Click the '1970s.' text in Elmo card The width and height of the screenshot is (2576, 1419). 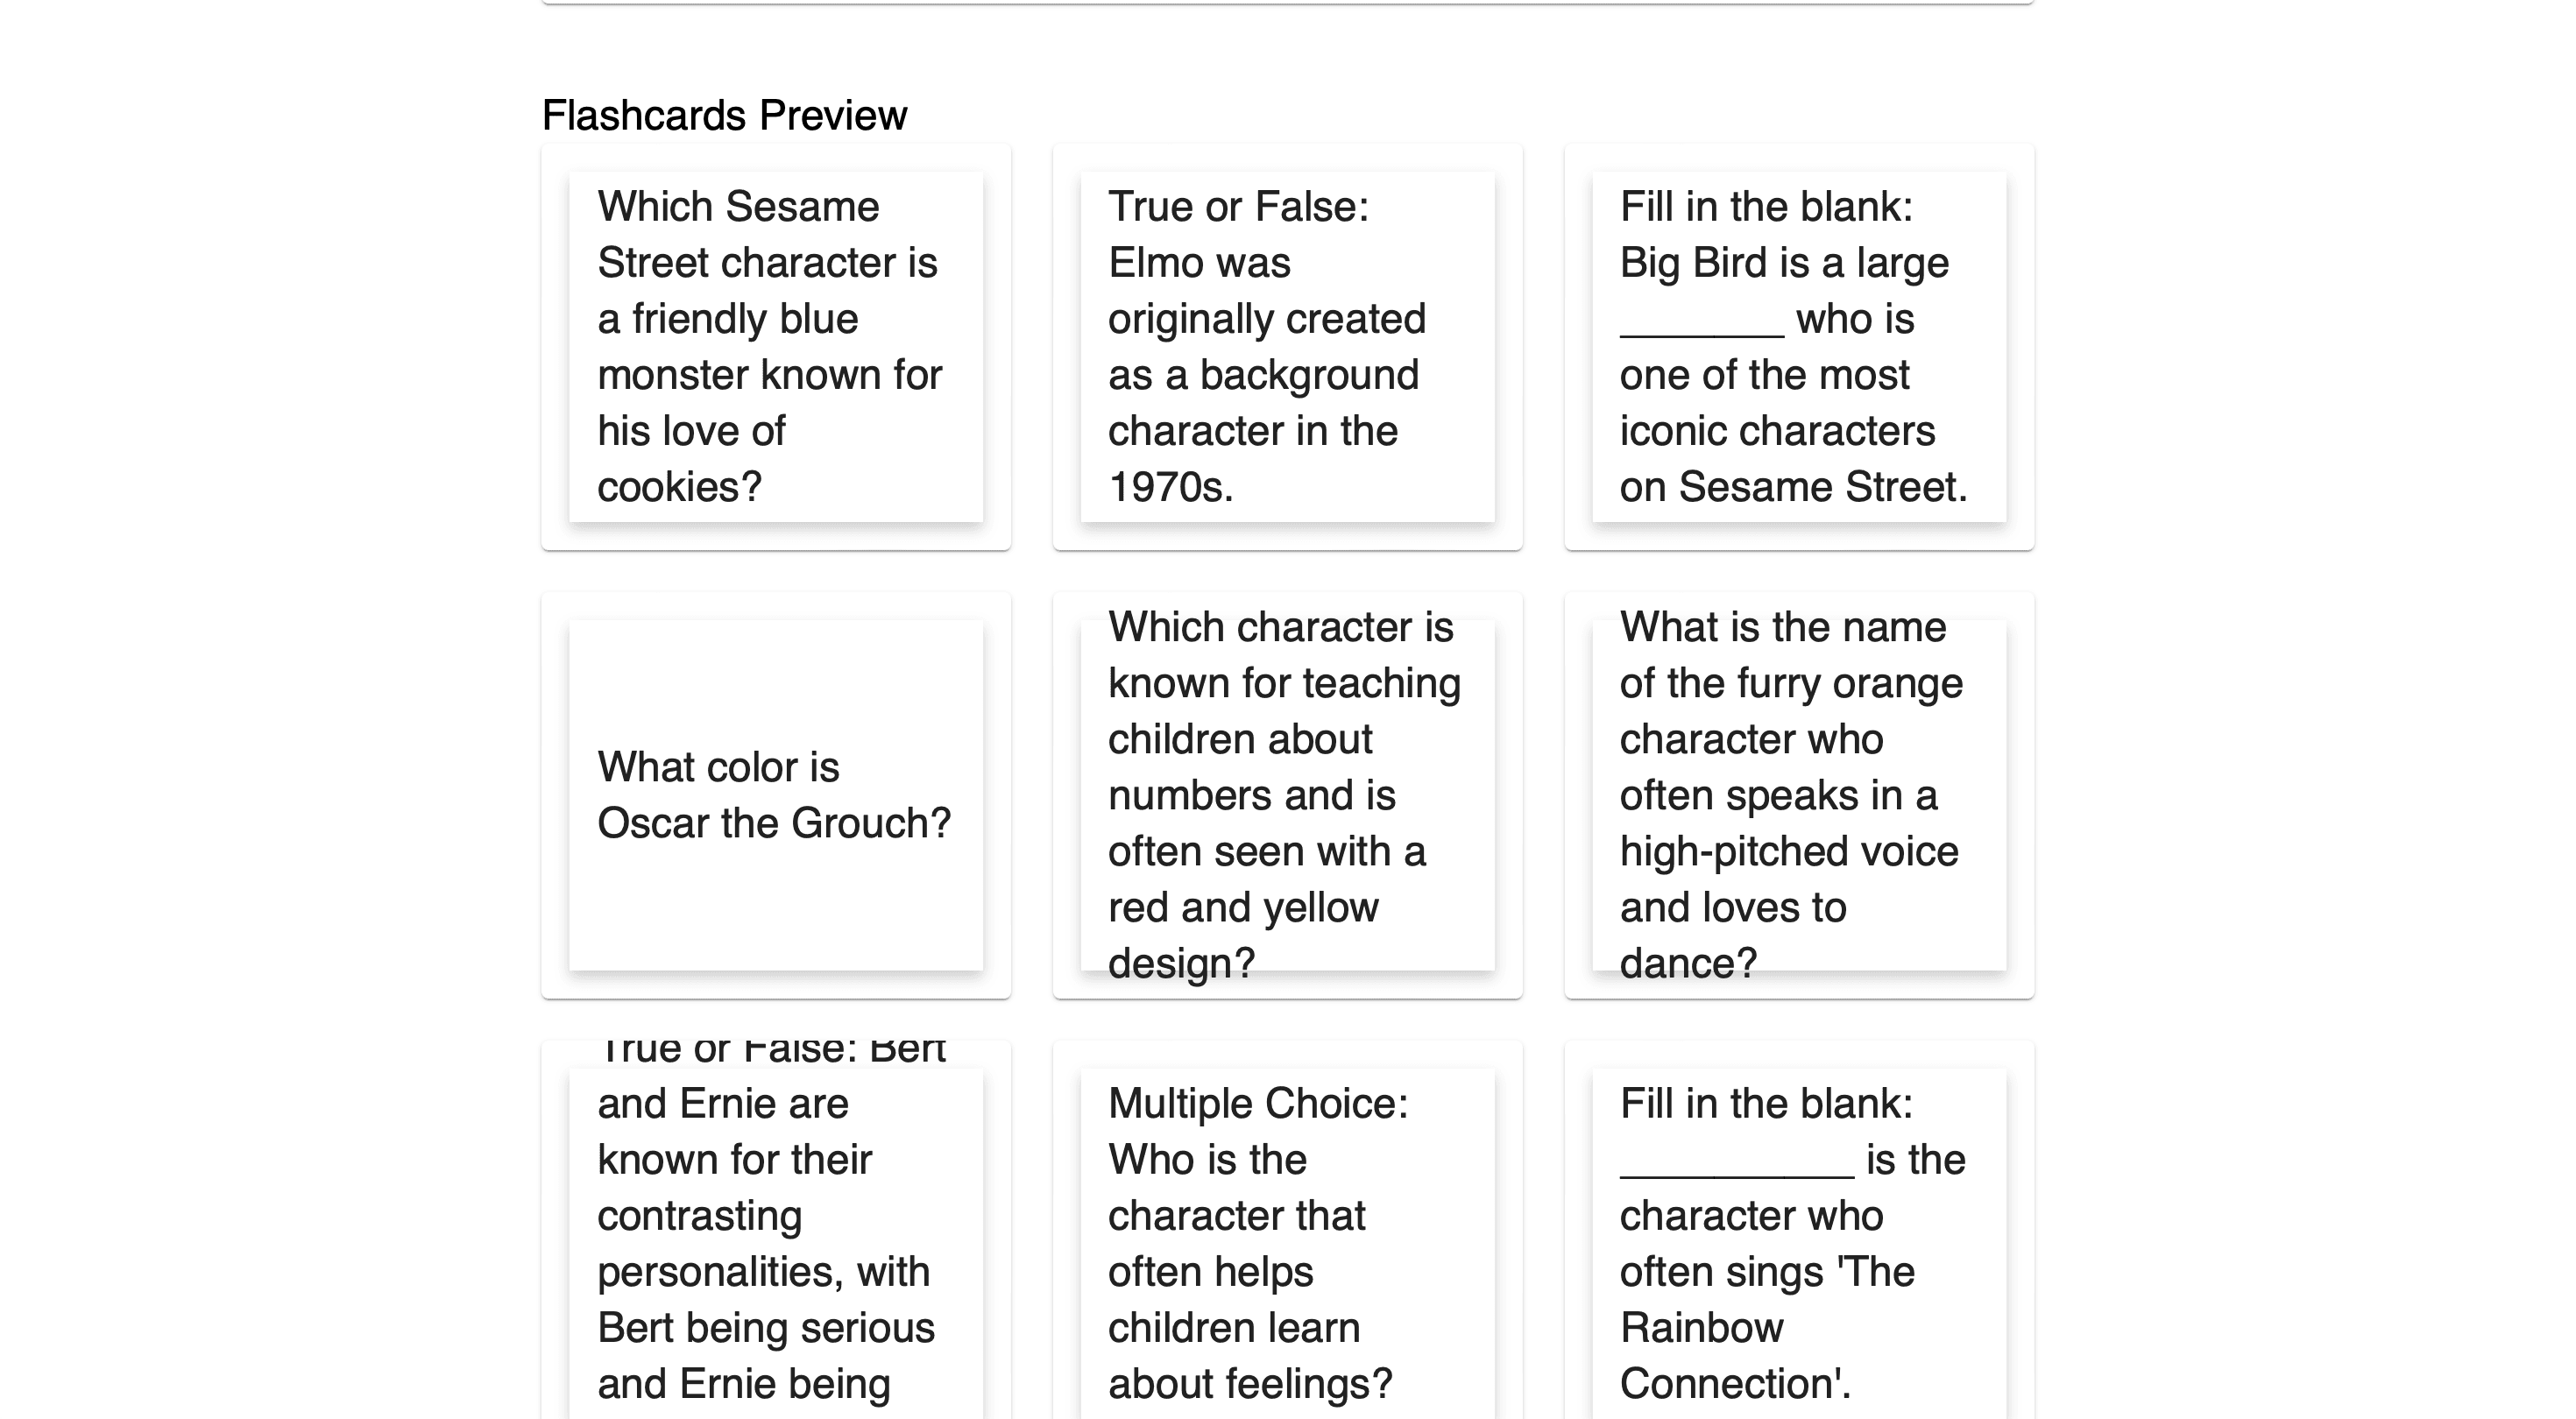click(1171, 487)
